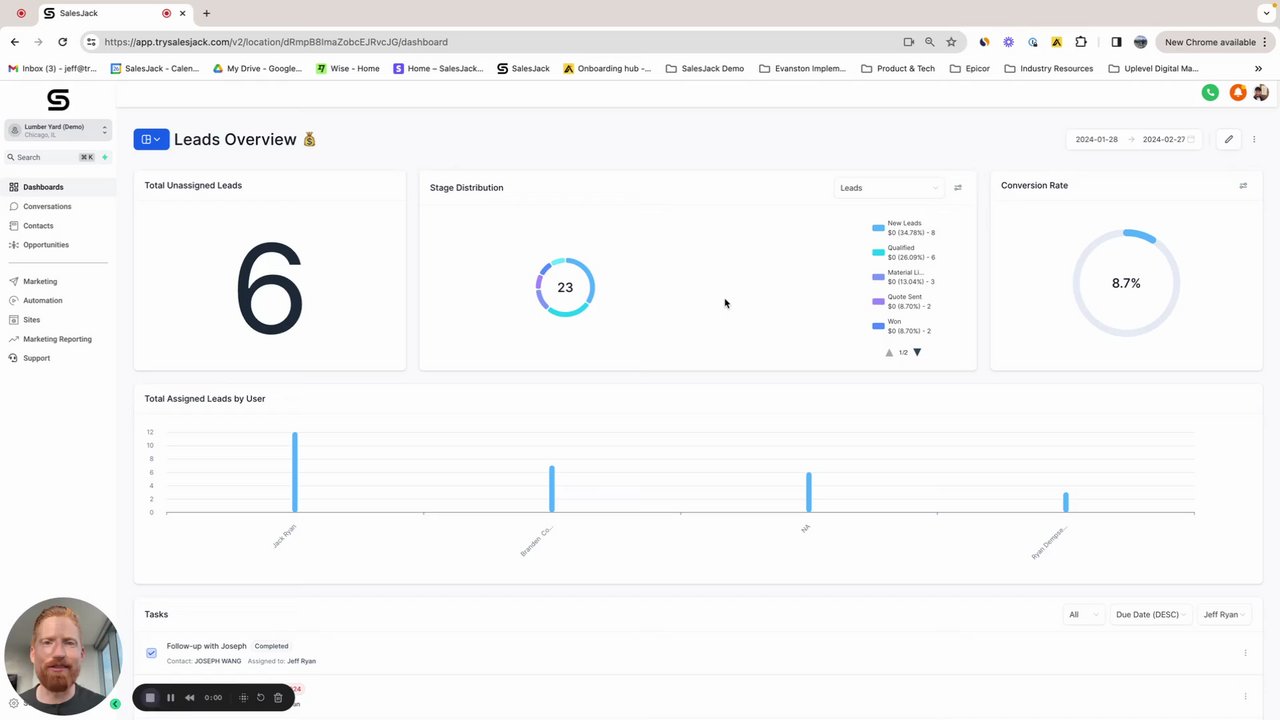Image resolution: width=1280 pixels, height=720 pixels.
Task: Open Conversations in sidebar
Action: click(47, 206)
